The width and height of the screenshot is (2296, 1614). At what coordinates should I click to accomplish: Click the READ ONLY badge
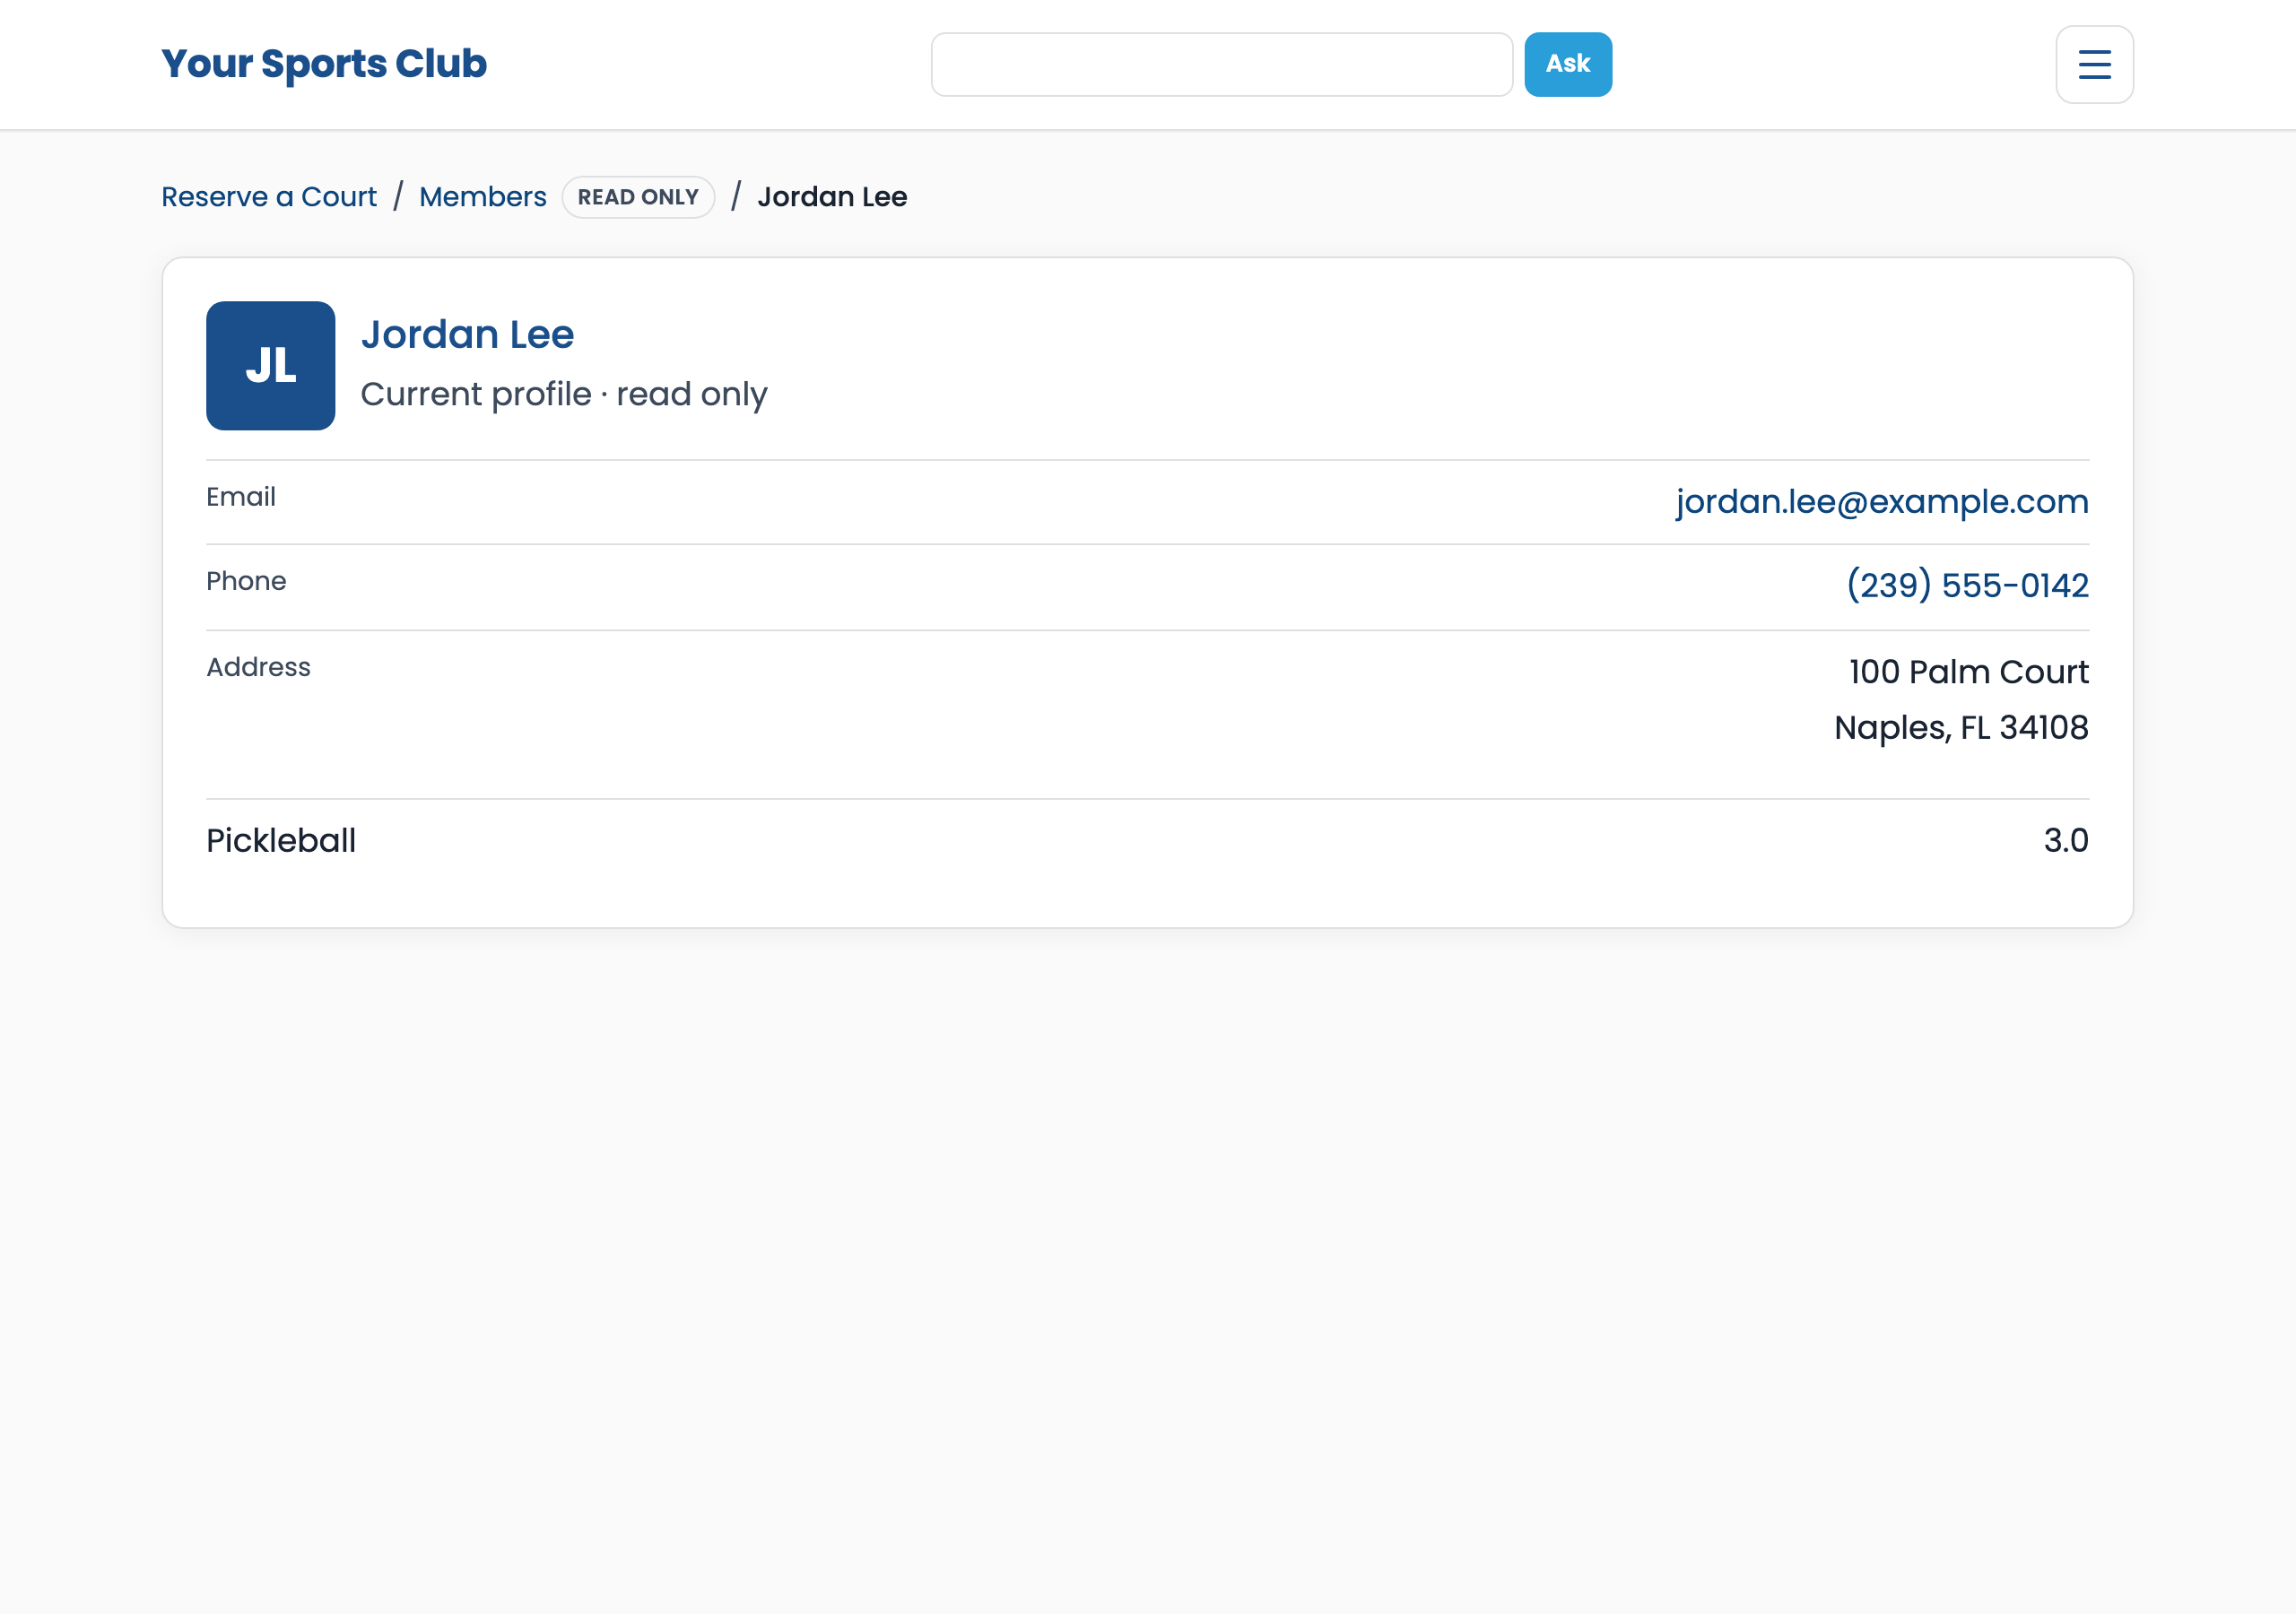coord(638,197)
